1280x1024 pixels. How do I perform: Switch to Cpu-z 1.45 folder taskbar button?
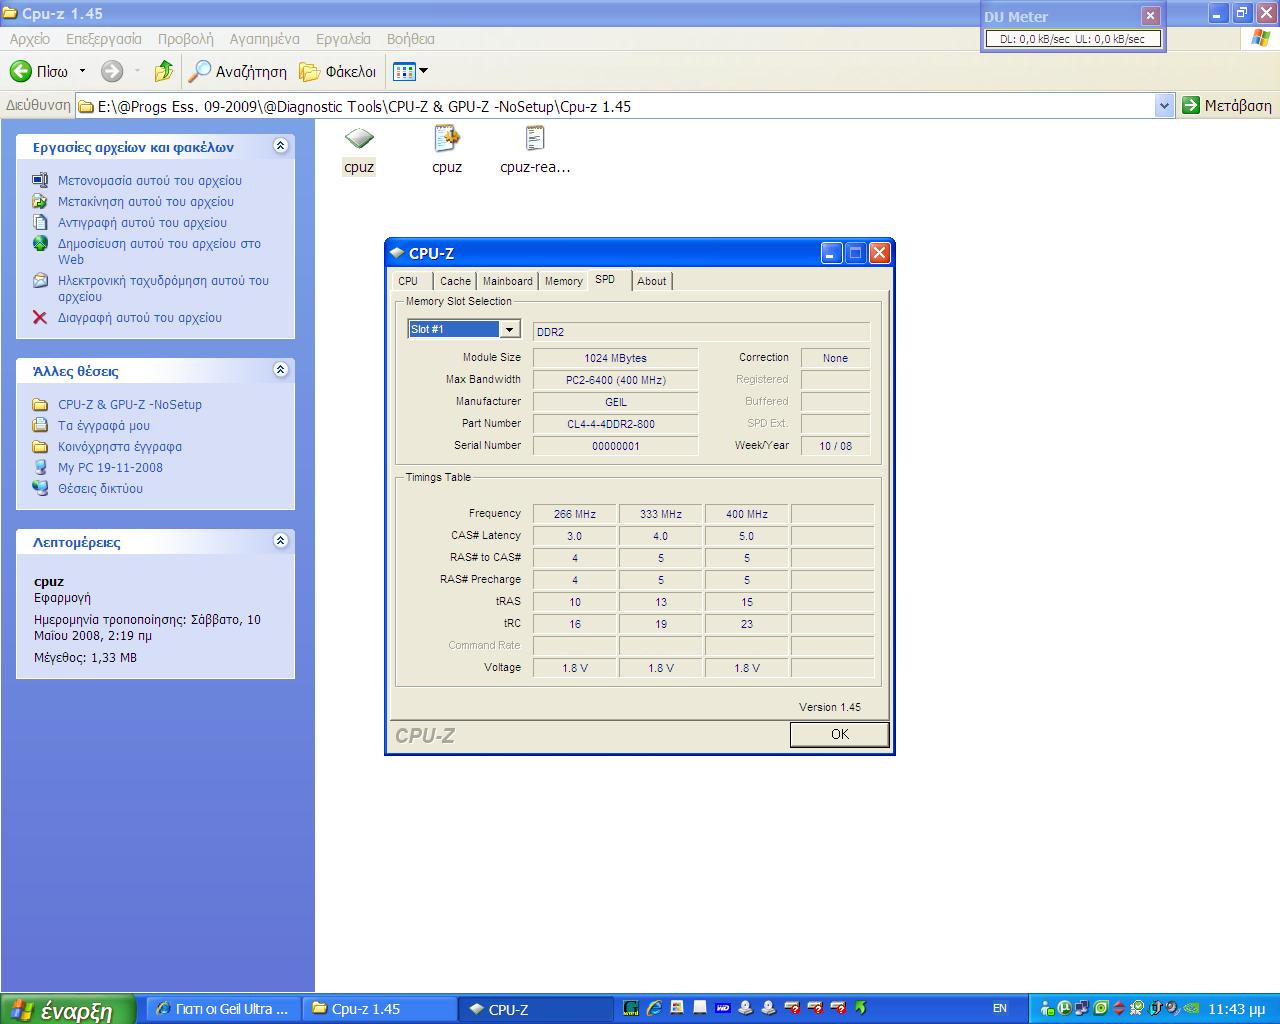380,1009
